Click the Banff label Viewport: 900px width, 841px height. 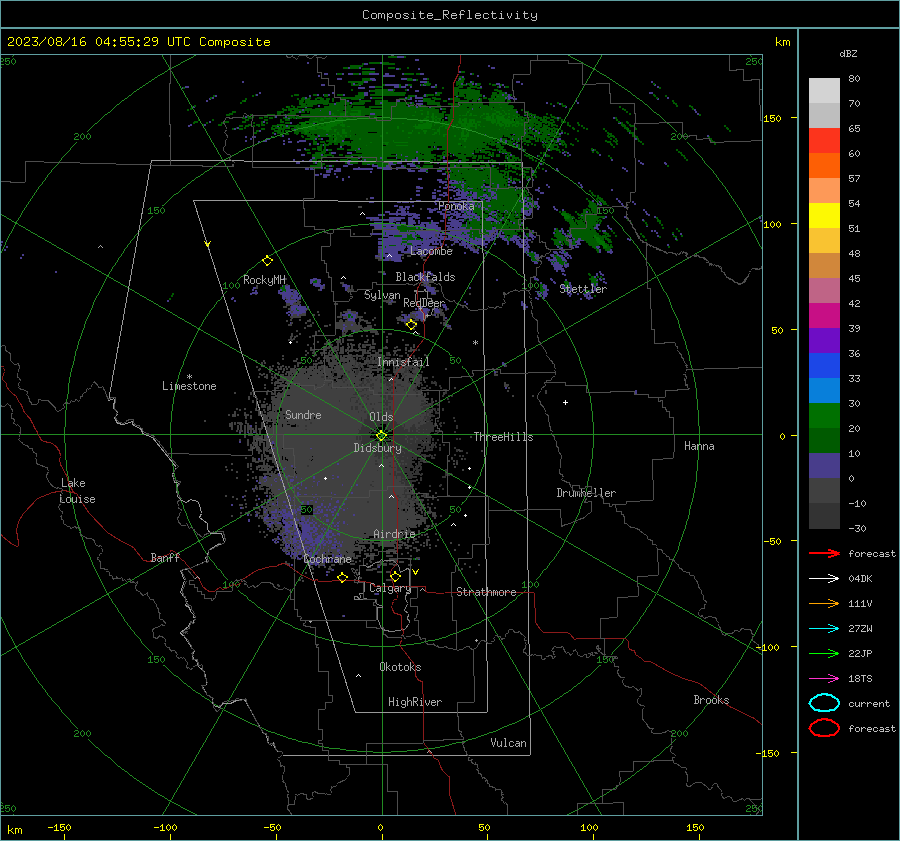click(165, 557)
